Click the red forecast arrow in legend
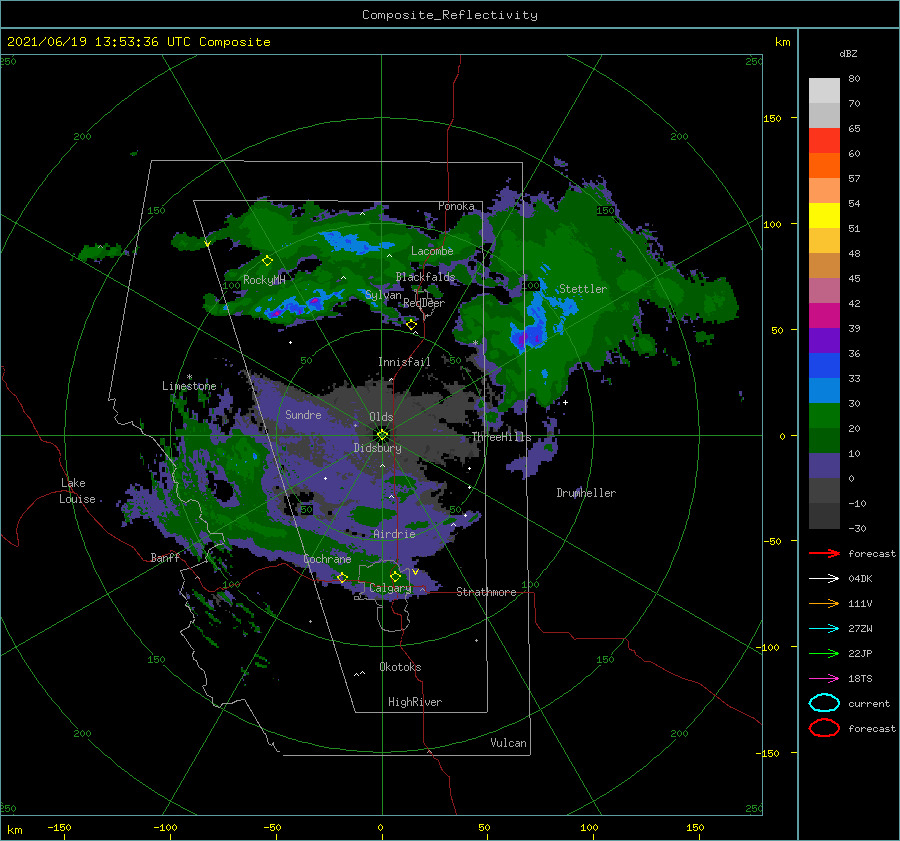 click(x=824, y=553)
